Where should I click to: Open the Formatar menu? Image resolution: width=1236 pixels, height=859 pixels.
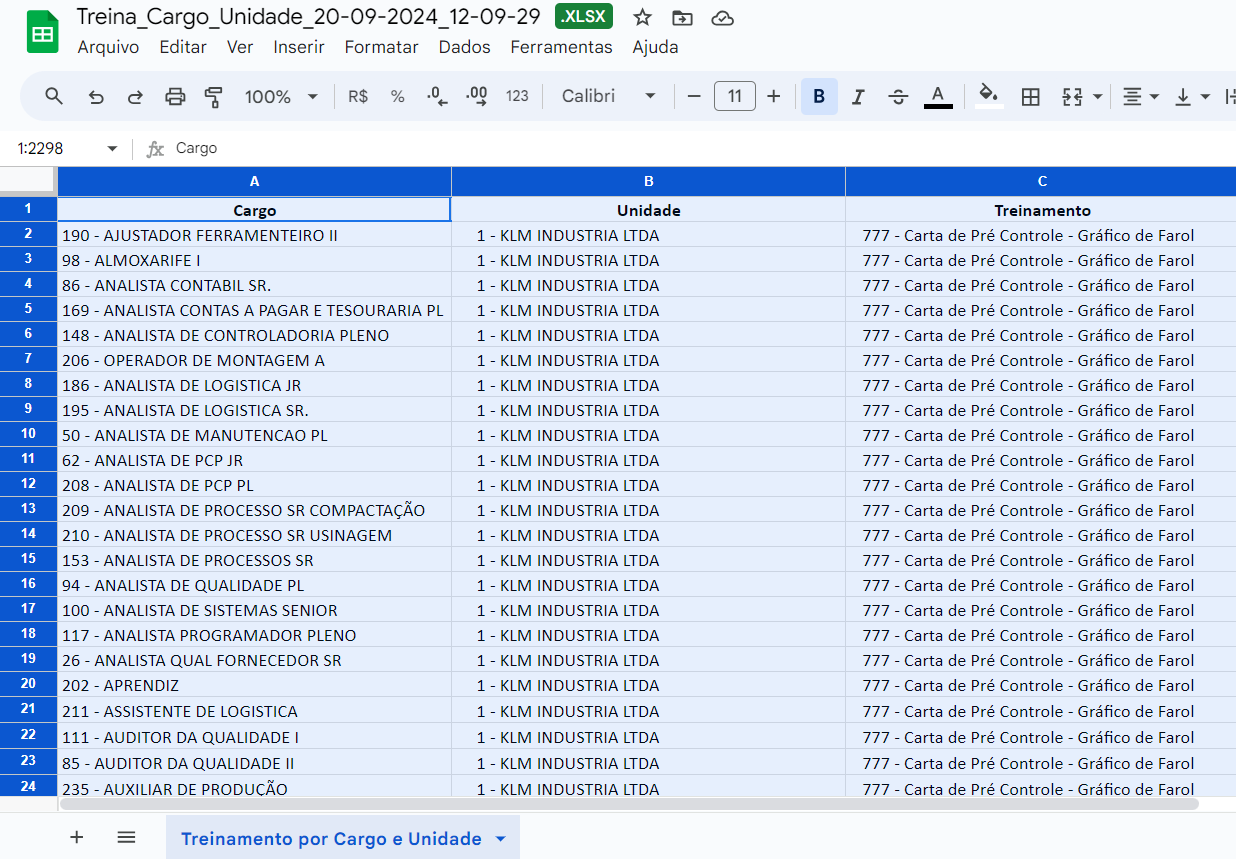point(381,47)
